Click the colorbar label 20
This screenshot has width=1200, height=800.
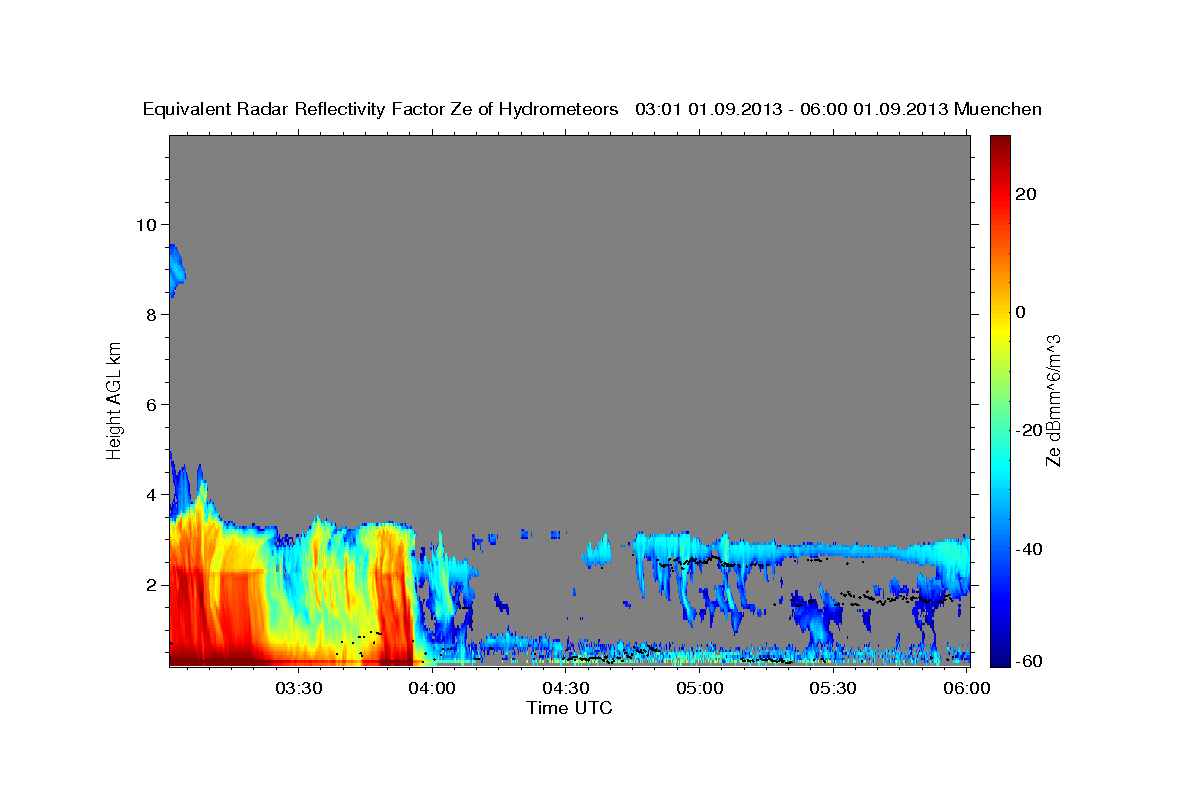(x=1025, y=194)
